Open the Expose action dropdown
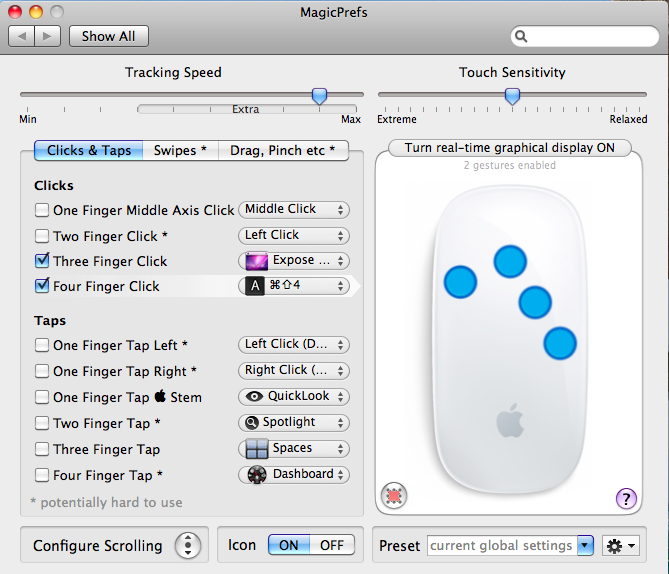Image resolution: width=669 pixels, height=574 pixels. (294, 261)
